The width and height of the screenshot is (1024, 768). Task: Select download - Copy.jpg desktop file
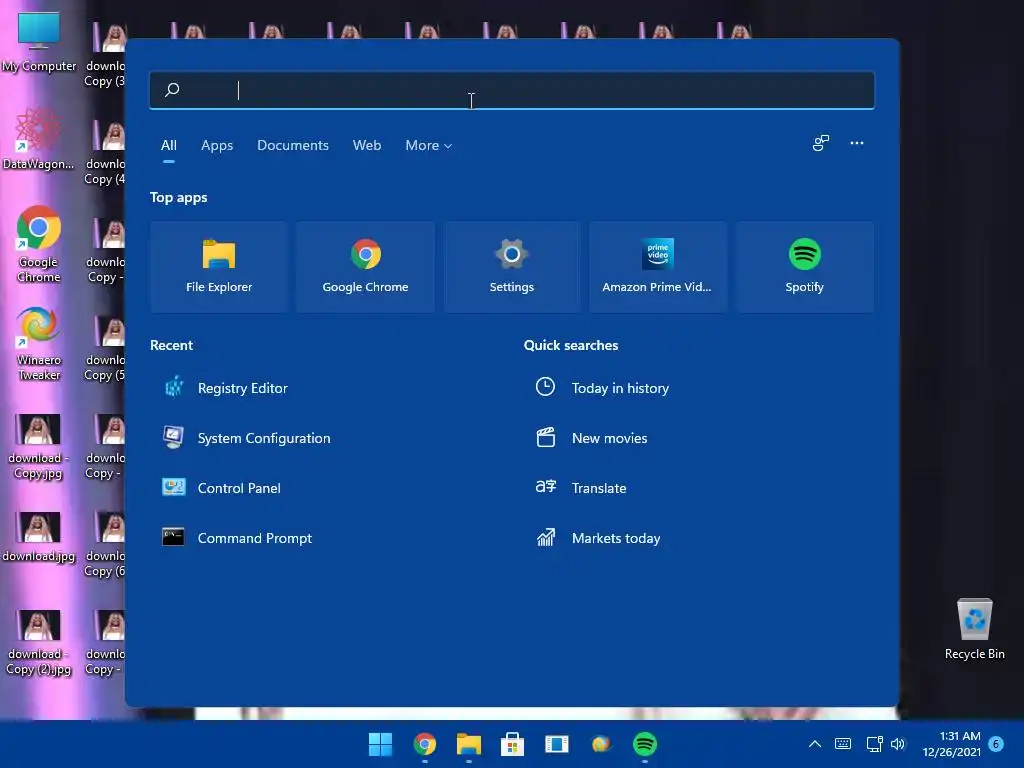(x=39, y=447)
